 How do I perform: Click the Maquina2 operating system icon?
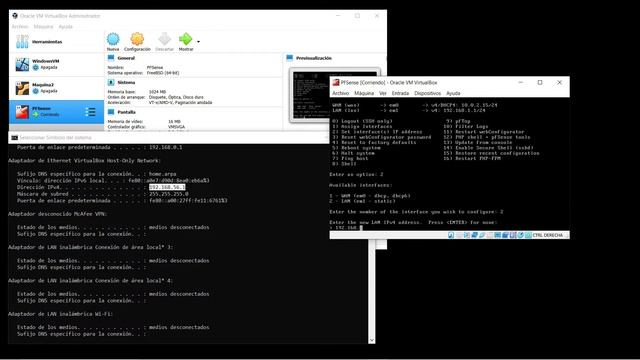[22, 88]
